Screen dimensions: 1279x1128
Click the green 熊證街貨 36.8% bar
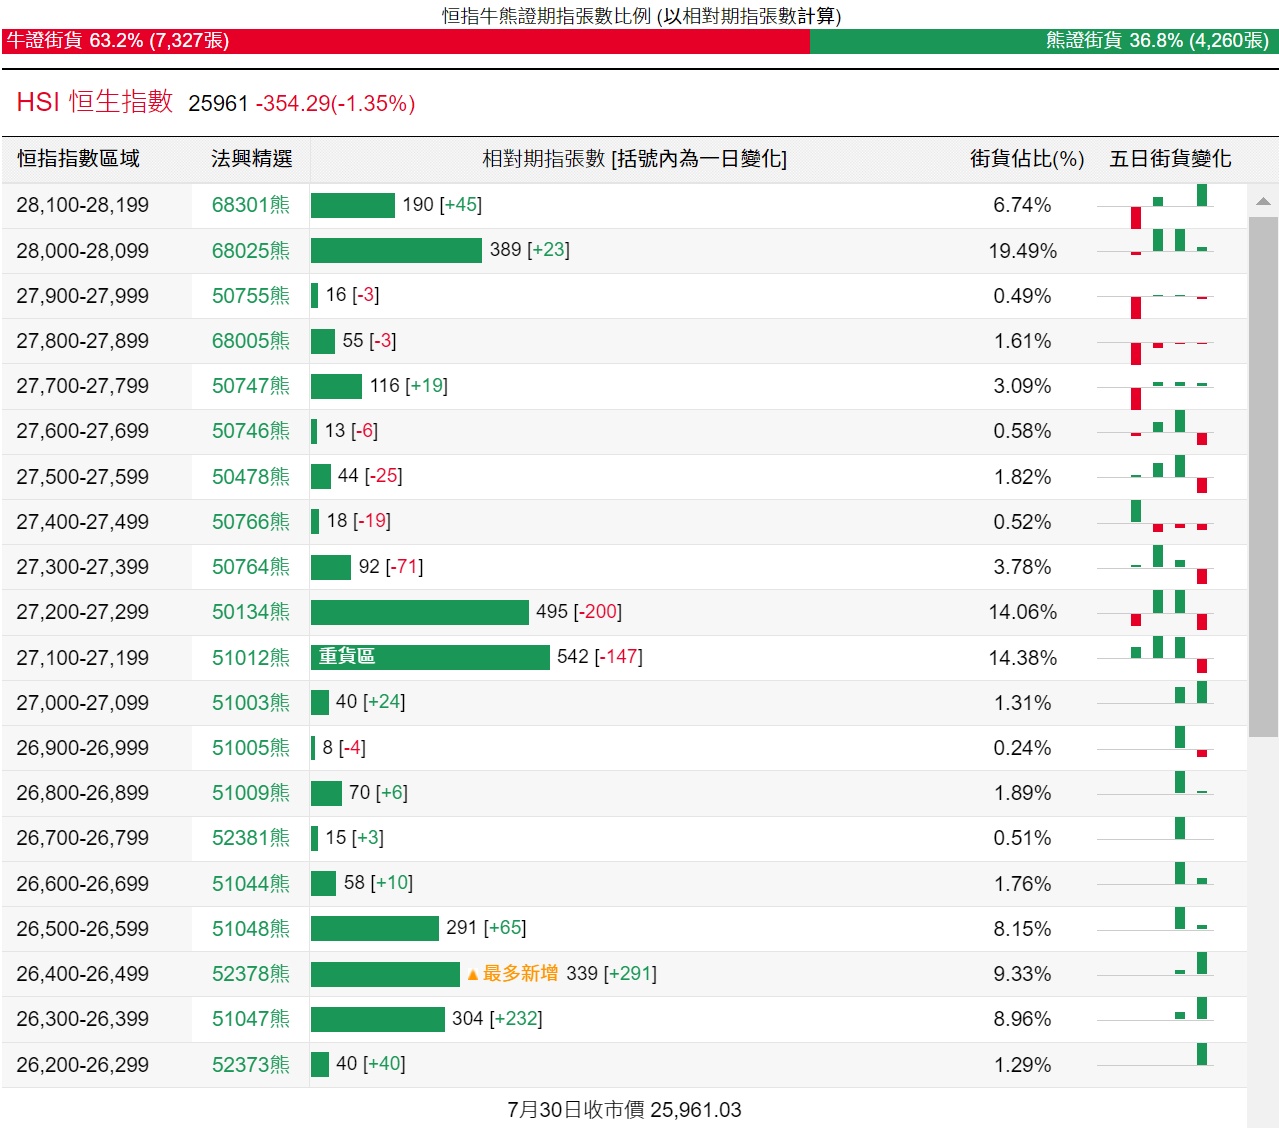click(1043, 41)
